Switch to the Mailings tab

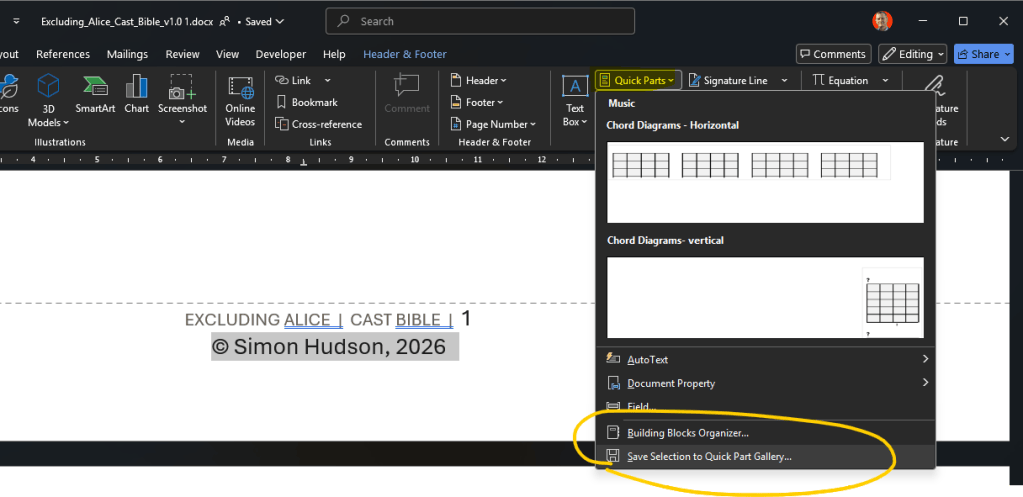click(x=127, y=54)
